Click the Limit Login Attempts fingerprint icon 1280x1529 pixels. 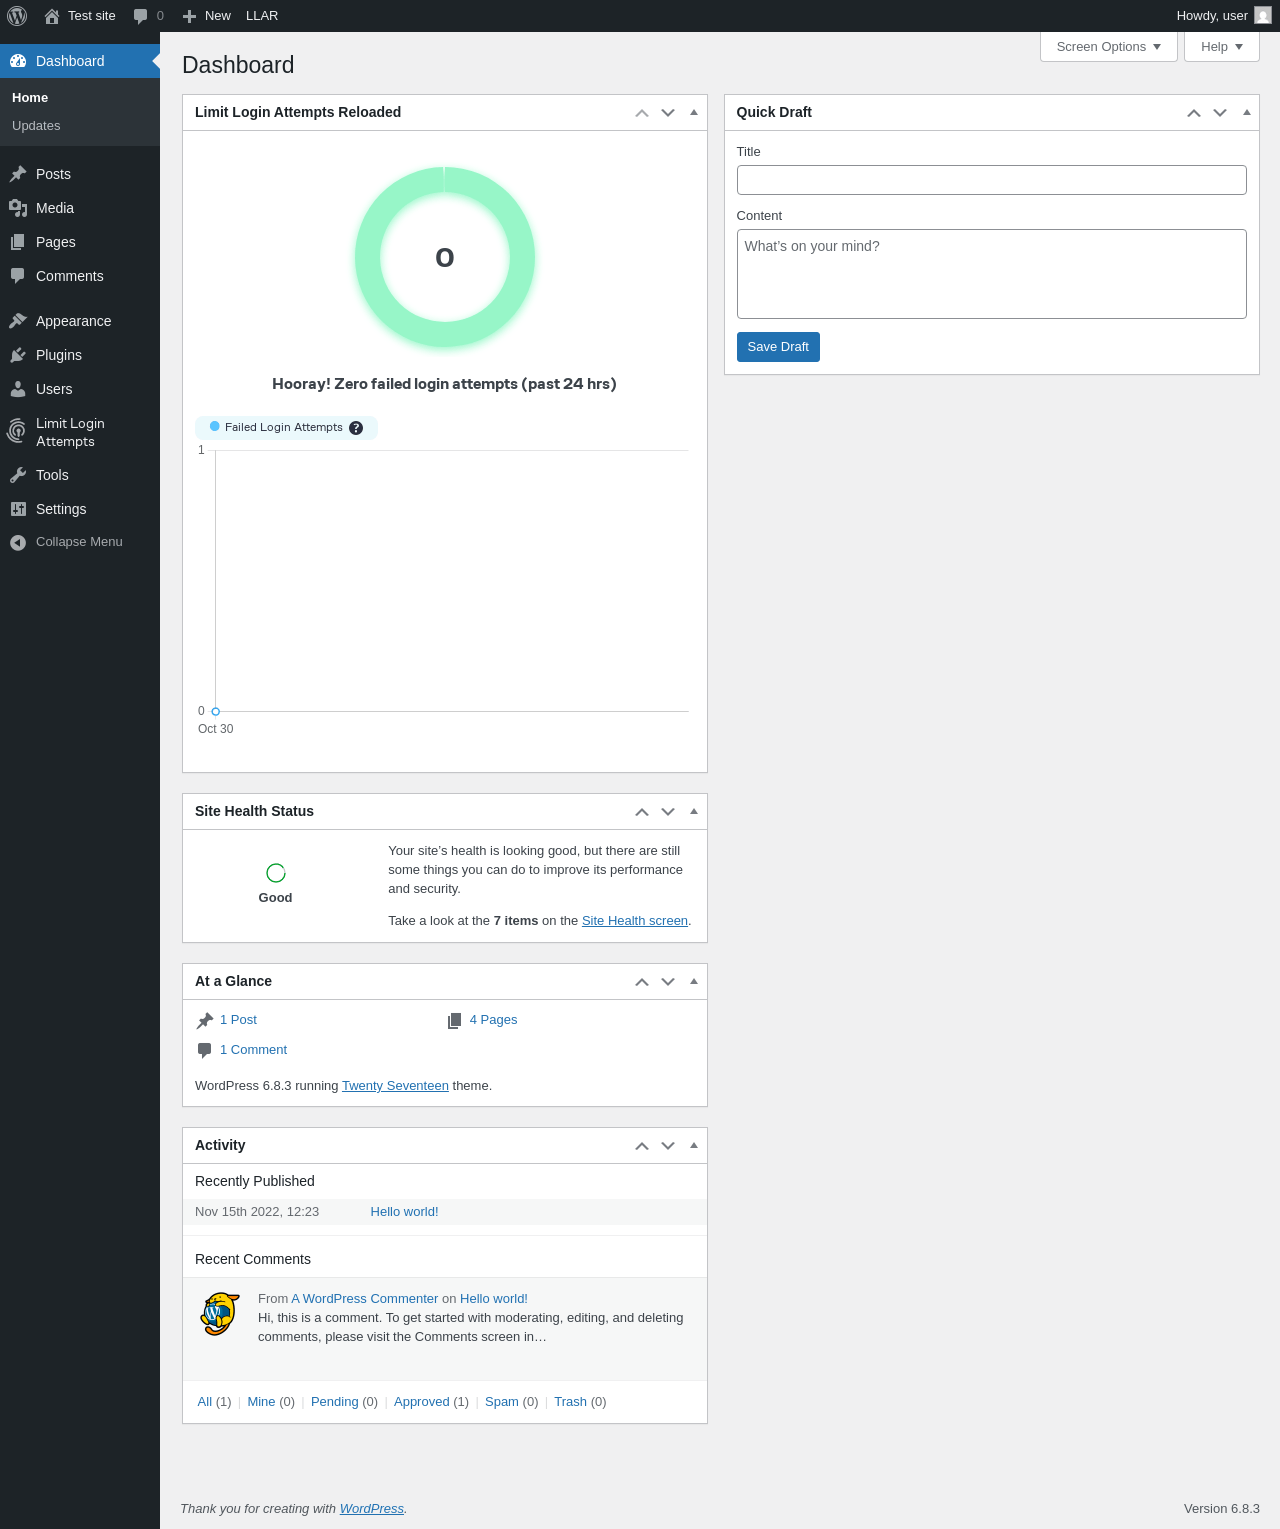click(17, 431)
